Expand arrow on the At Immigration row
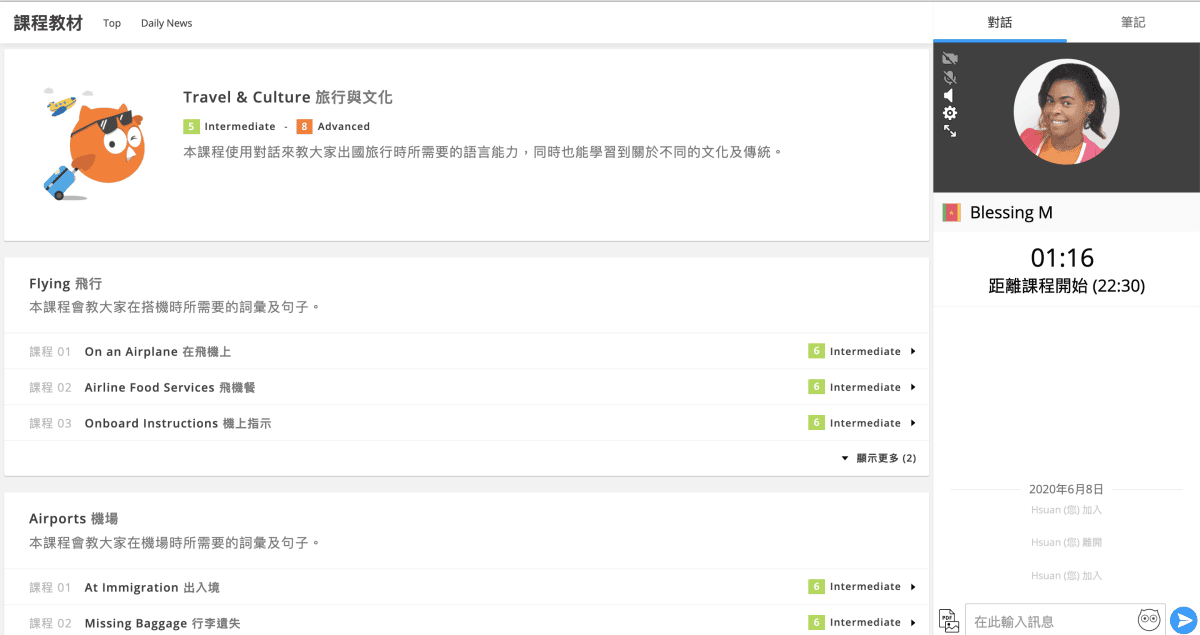Viewport: 1200px width, 635px height. [x=913, y=587]
